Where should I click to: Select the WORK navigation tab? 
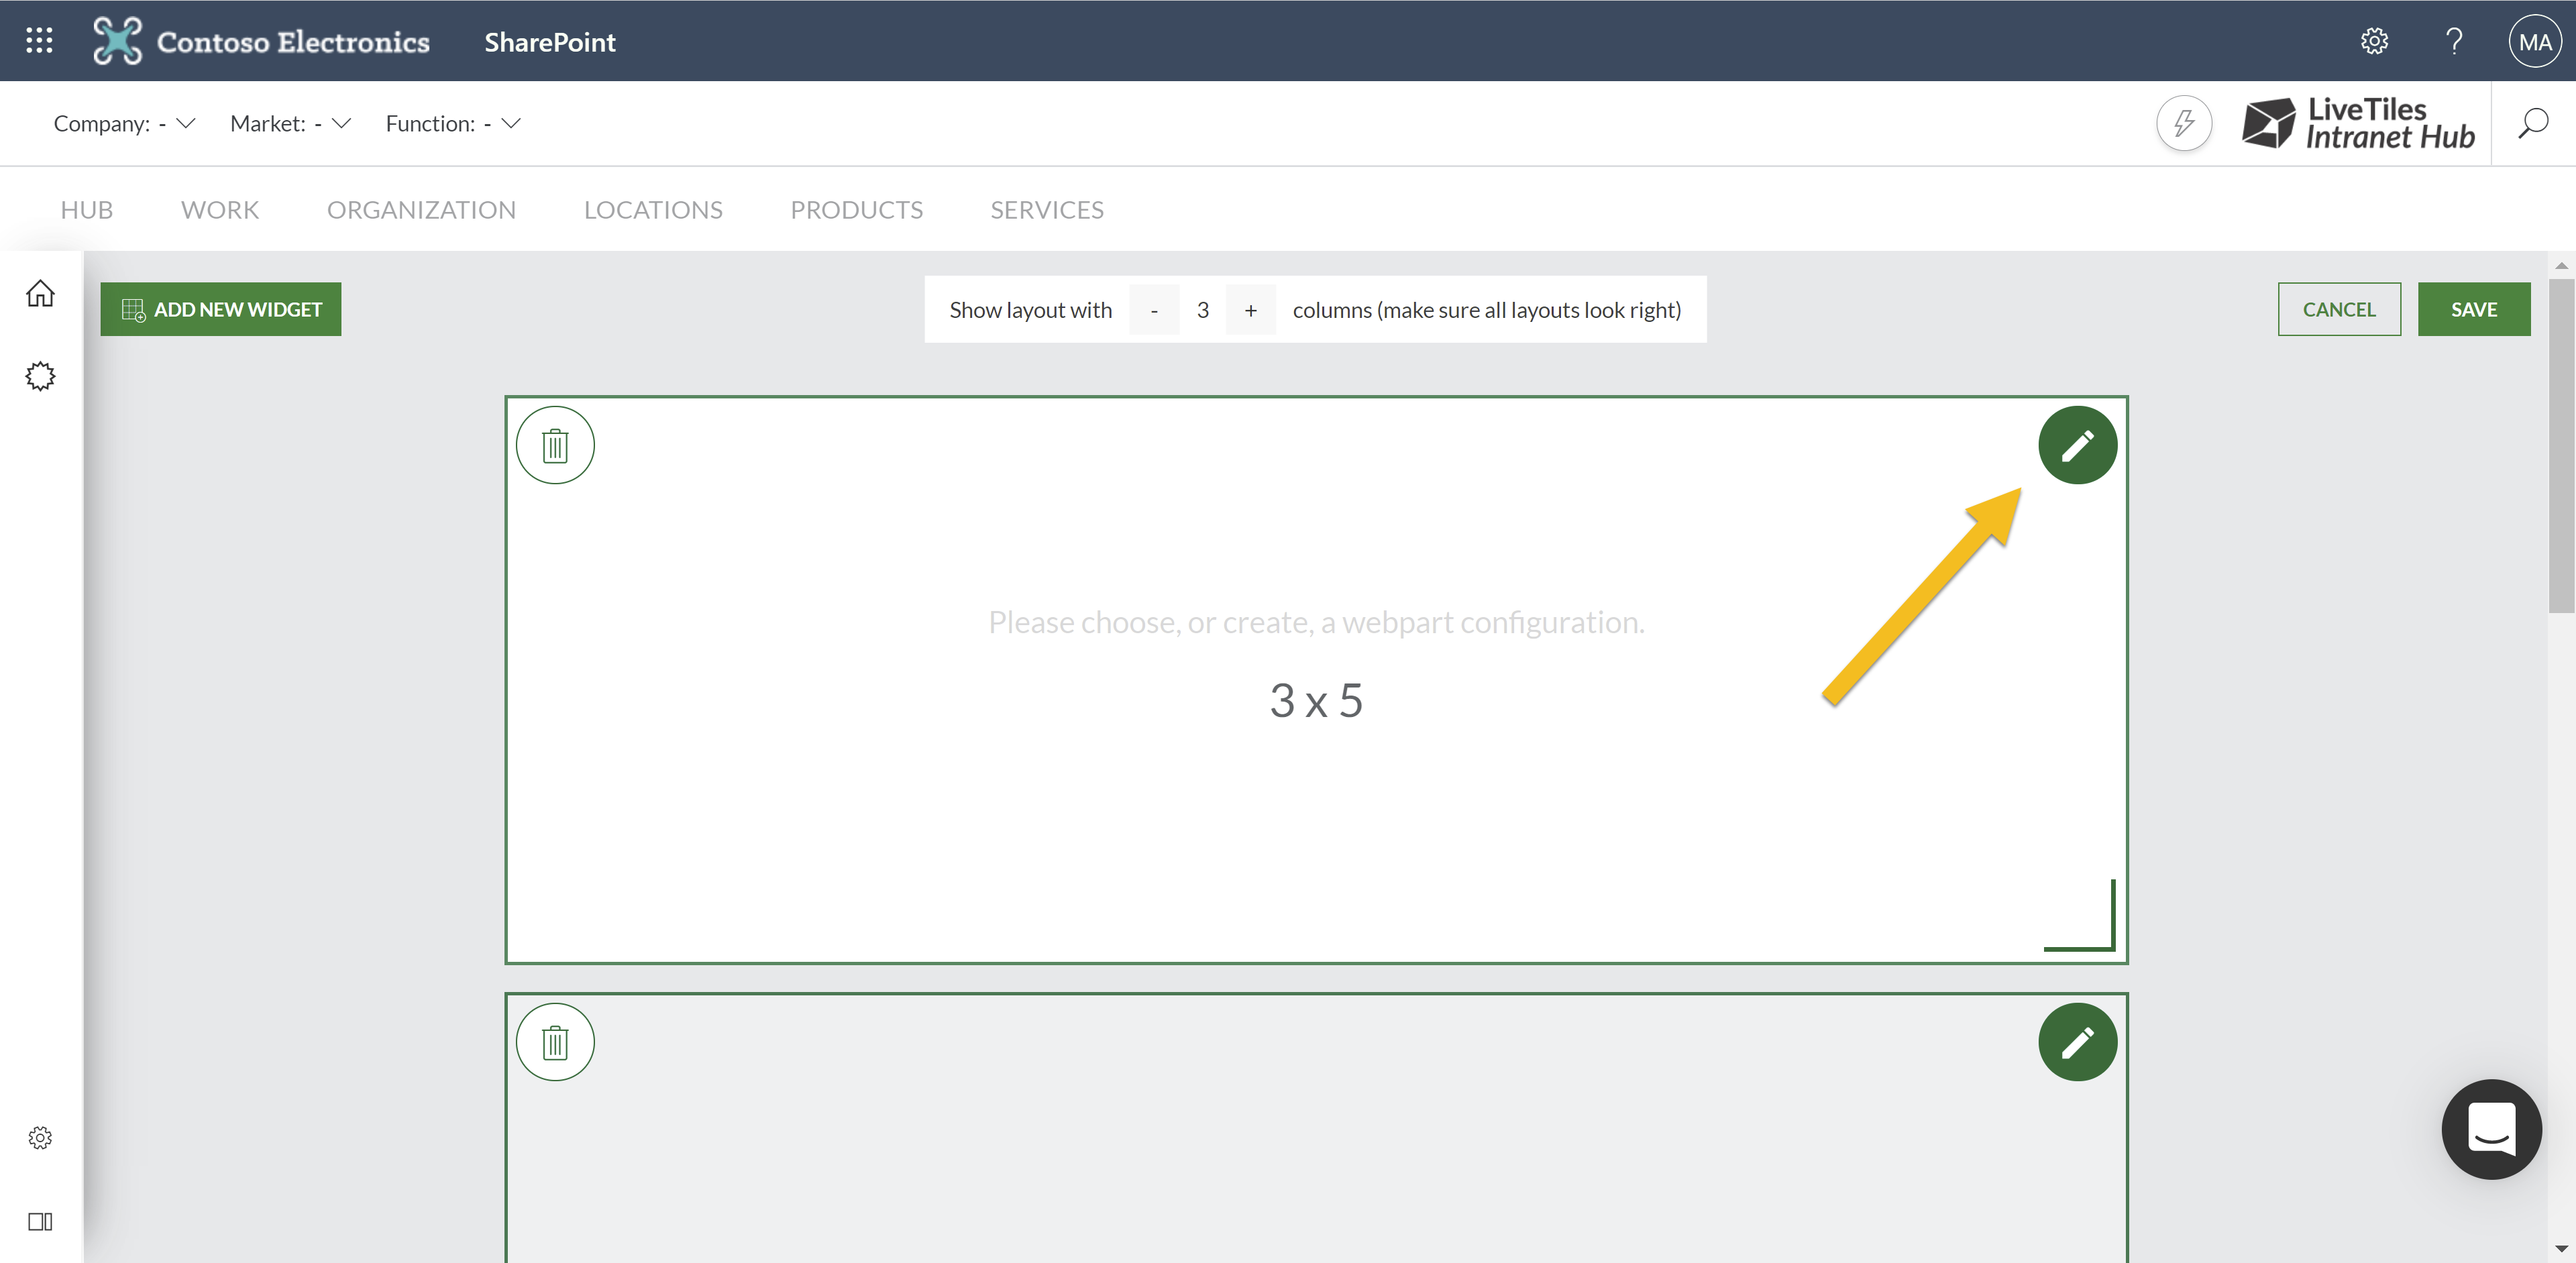tap(220, 207)
